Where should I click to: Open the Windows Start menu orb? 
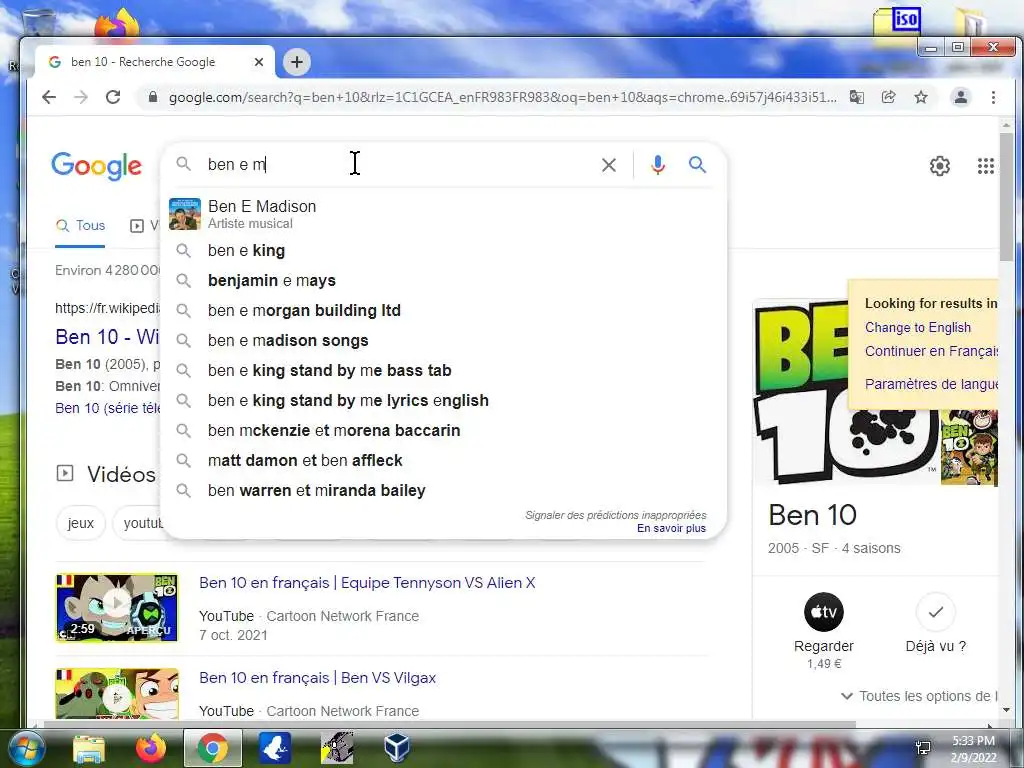(25, 748)
